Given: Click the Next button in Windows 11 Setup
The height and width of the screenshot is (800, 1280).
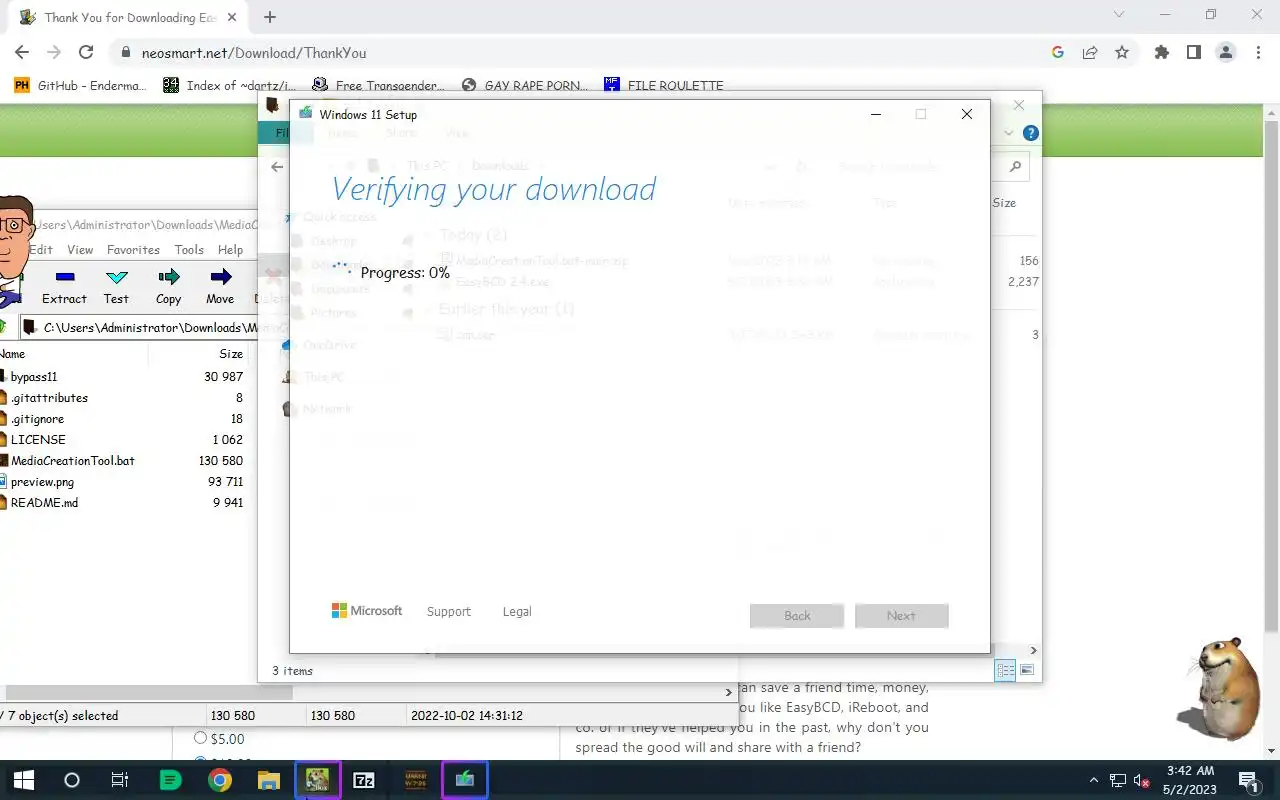Looking at the screenshot, I should pyautogui.click(x=901, y=615).
